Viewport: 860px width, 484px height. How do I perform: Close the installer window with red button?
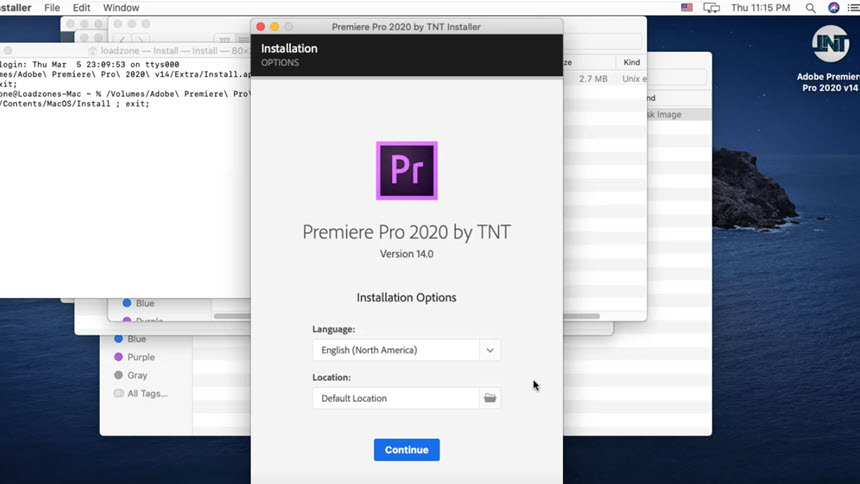pyautogui.click(x=261, y=26)
